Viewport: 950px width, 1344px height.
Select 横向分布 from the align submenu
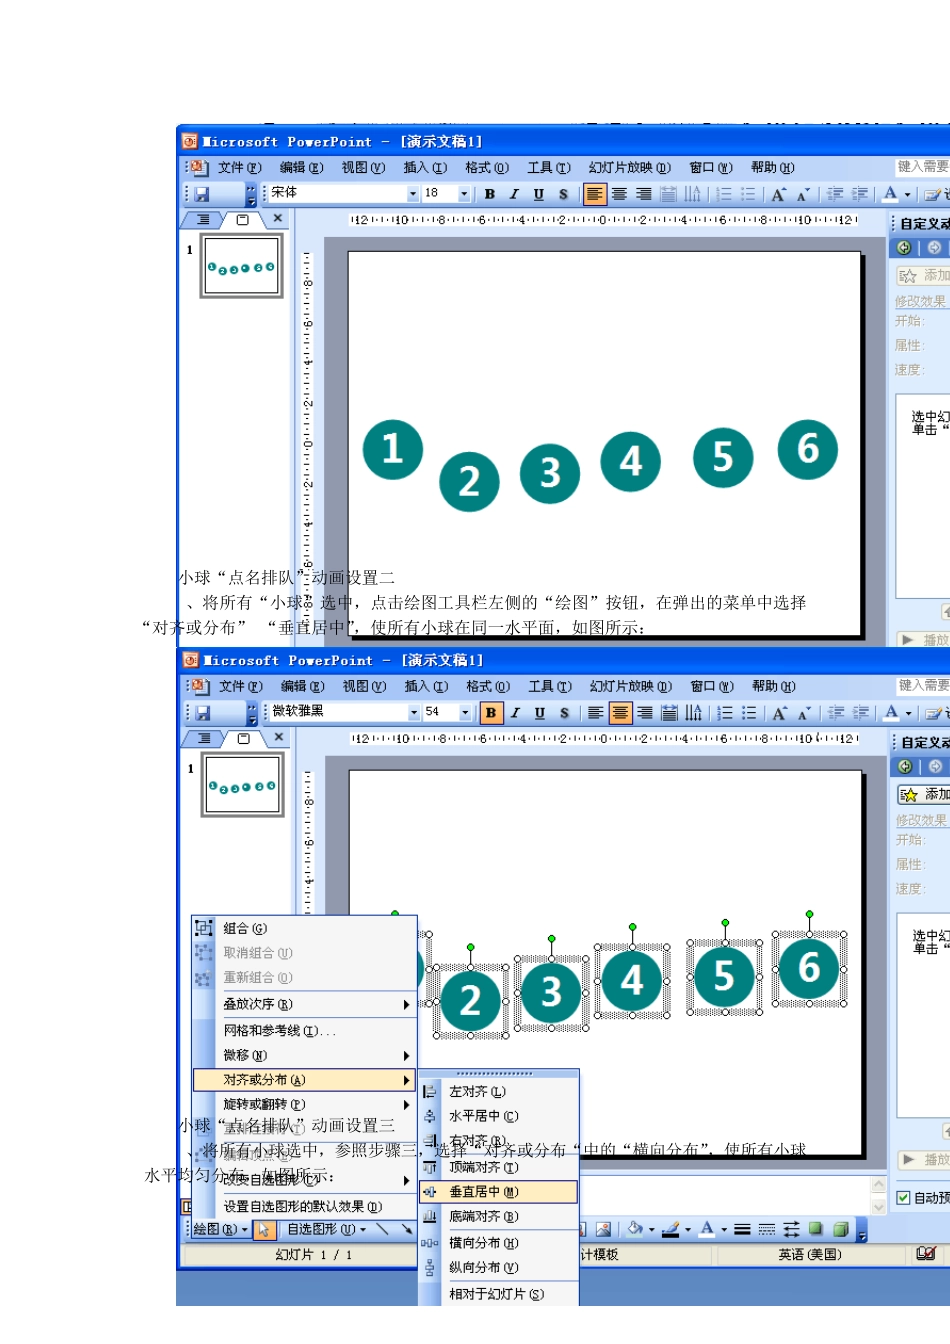[x=483, y=1243]
